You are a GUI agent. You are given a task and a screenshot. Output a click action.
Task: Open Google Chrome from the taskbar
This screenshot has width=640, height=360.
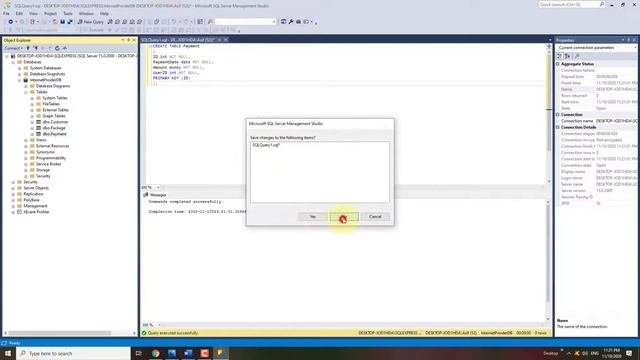click(x=156, y=353)
